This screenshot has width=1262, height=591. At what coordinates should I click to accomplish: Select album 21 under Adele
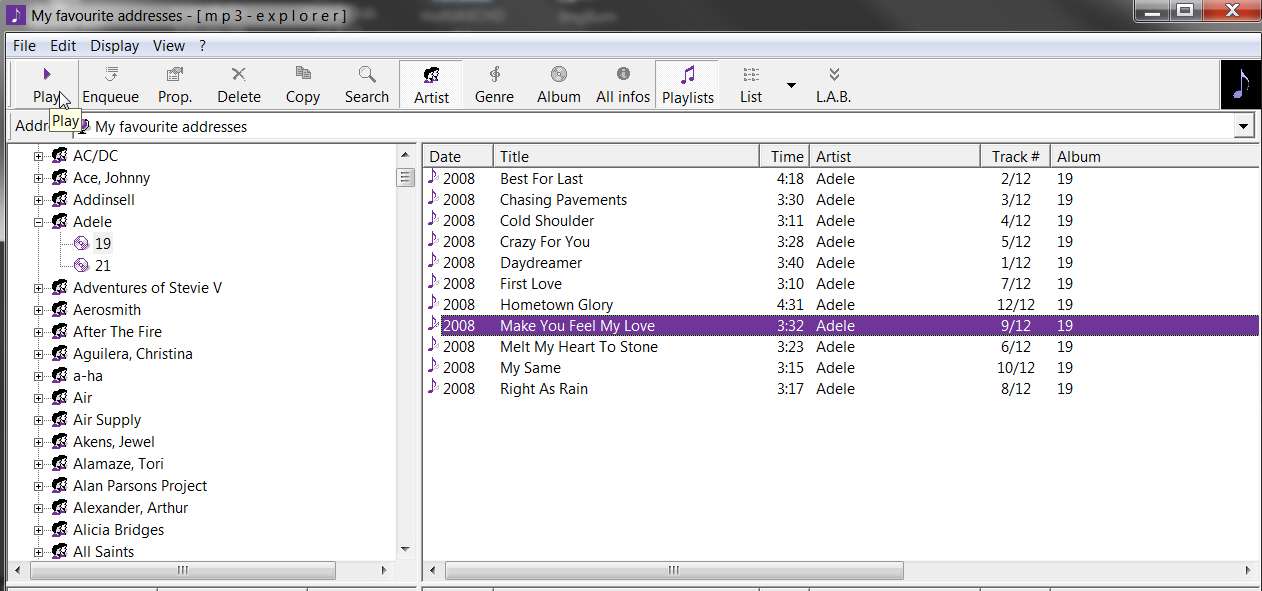click(103, 266)
